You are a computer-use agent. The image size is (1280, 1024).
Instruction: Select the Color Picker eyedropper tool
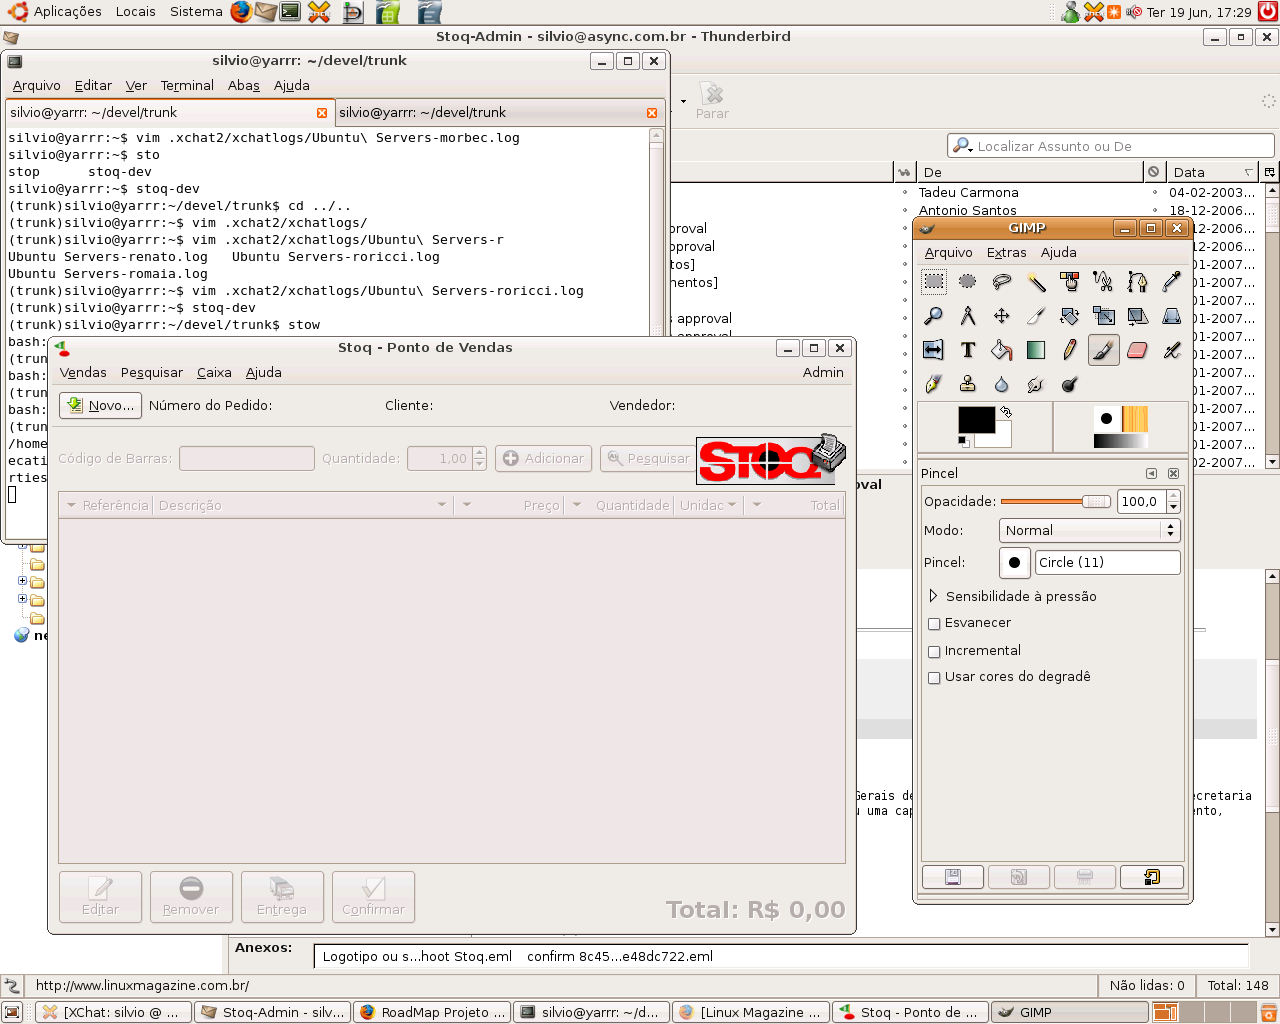(x=1171, y=282)
